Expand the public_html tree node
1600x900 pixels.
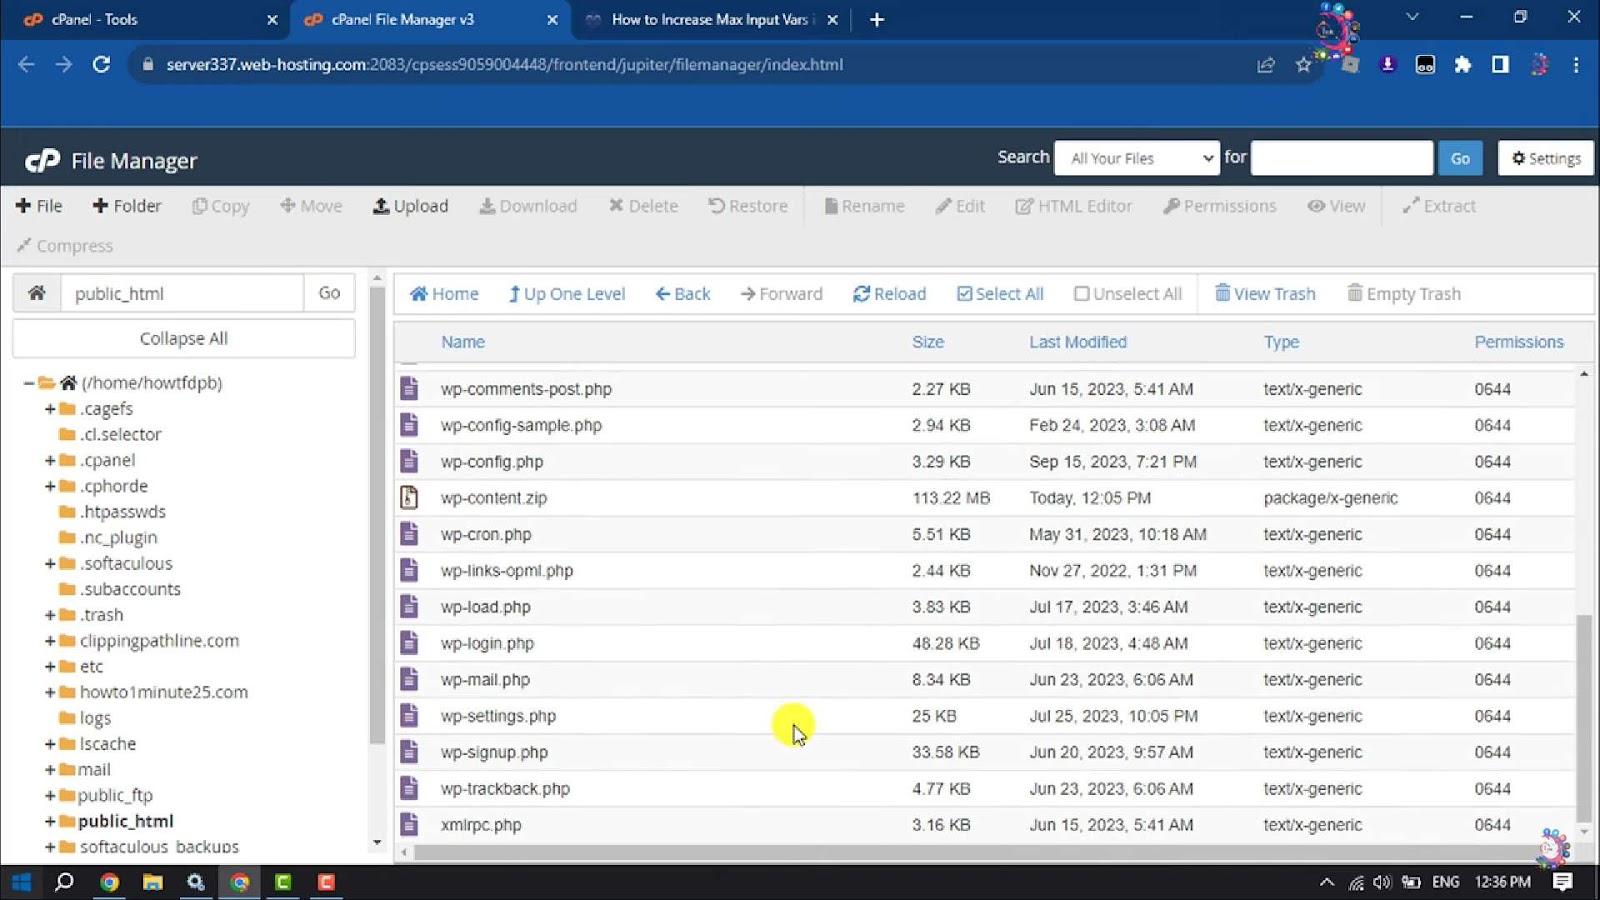50,821
